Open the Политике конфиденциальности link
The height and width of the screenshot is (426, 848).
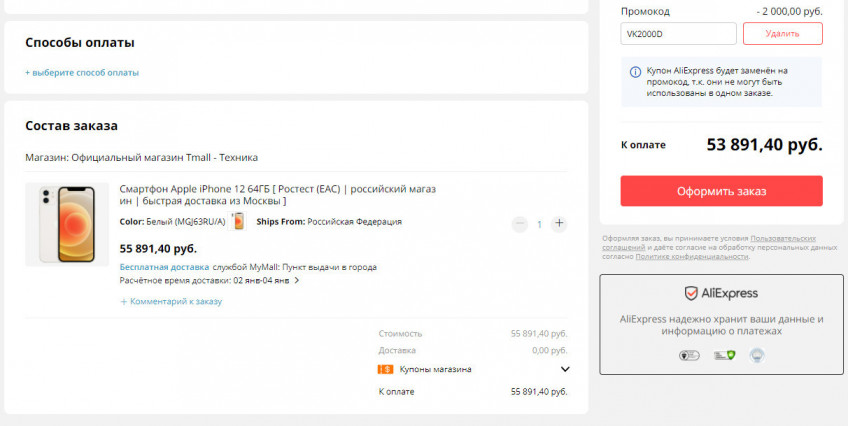click(x=691, y=257)
